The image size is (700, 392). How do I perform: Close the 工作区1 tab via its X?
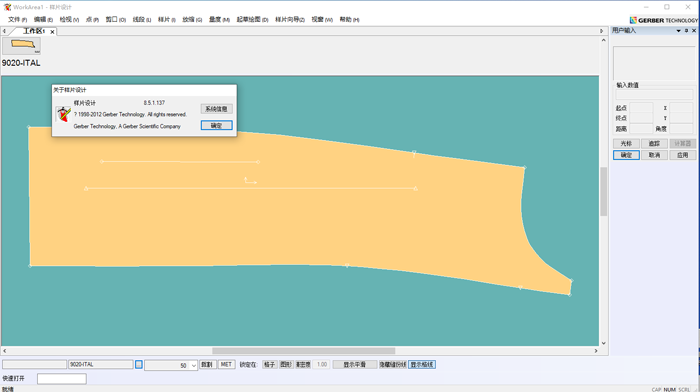pyautogui.click(x=52, y=32)
